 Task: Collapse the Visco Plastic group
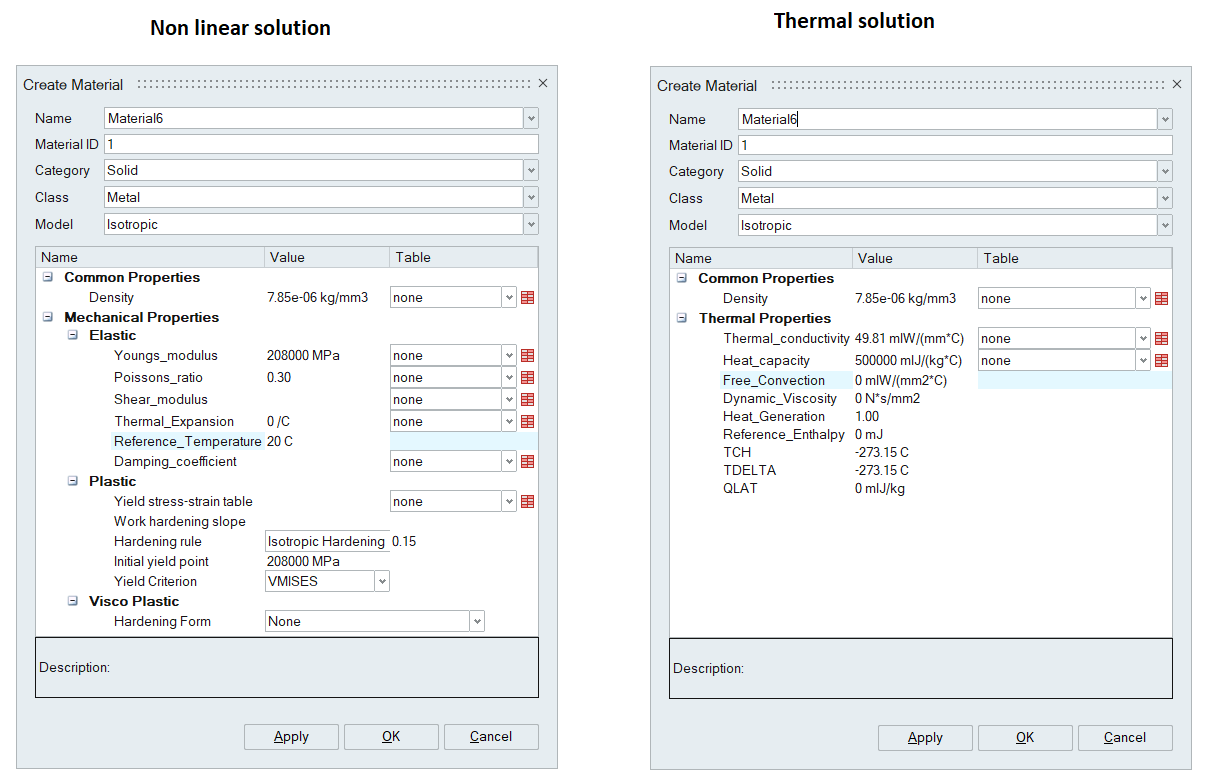(72, 601)
